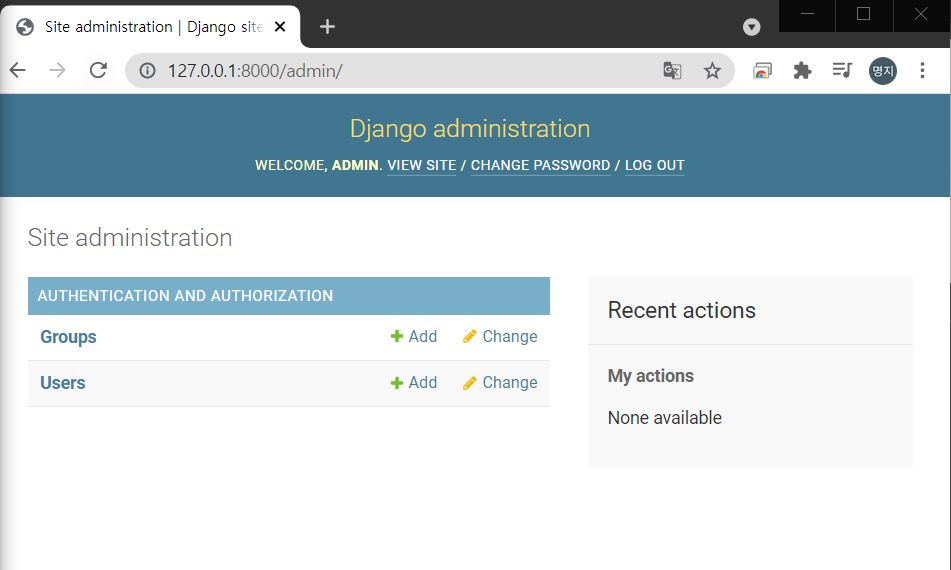Bookmark this page with the star icon
The image size is (951, 570).
(x=712, y=71)
